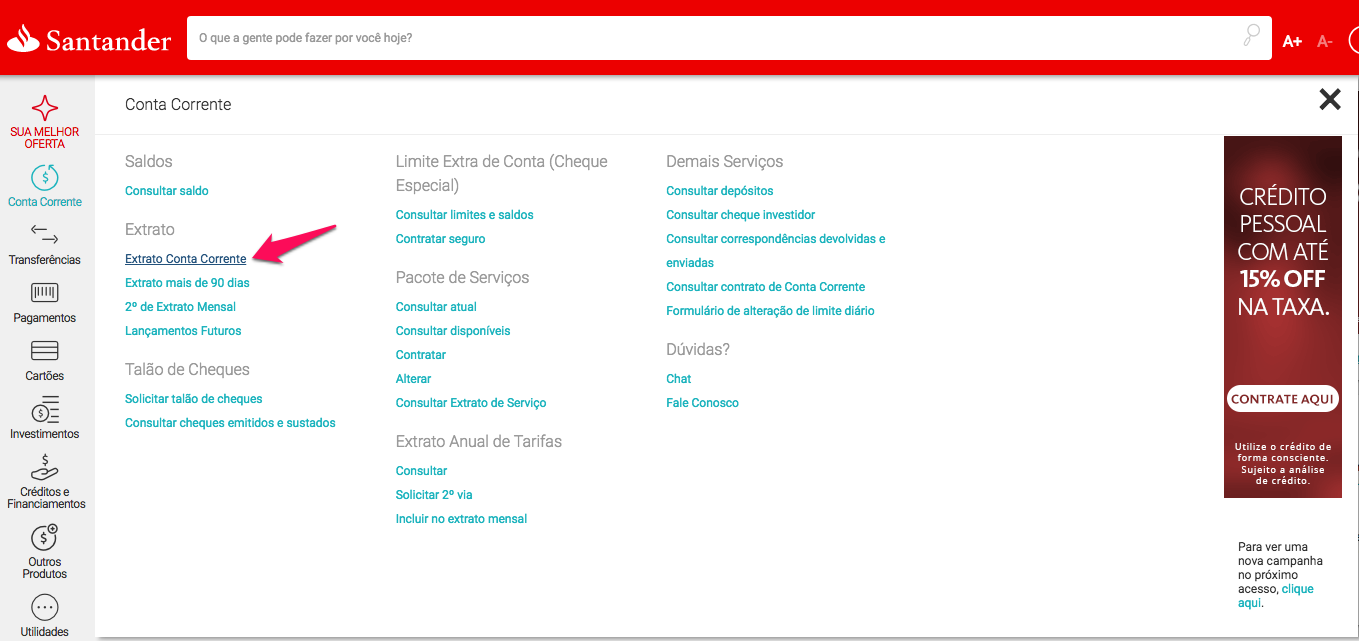This screenshot has width=1359, height=641.
Task: Click CONTRATE AQUI button in ad
Action: click(x=1283, y=399)
